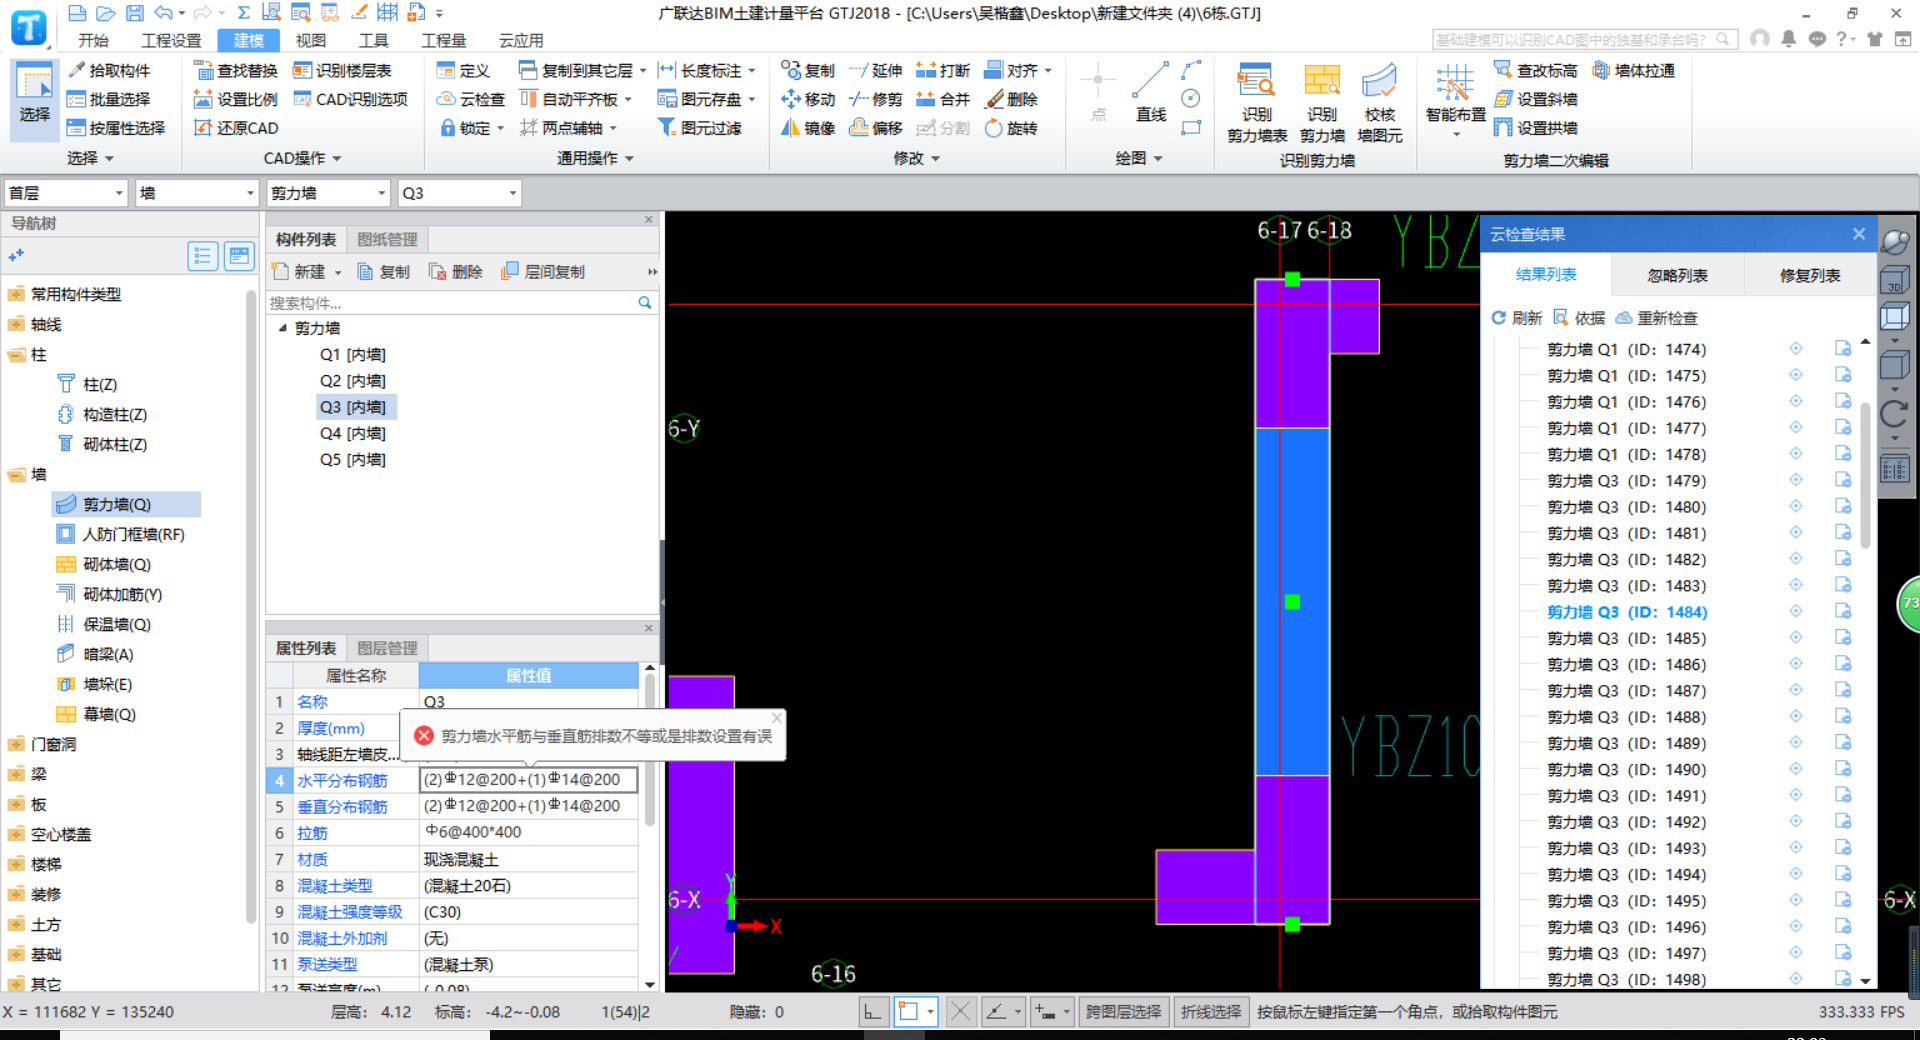Open the Q3 component dropdown
1920x1040 pixels.
pyautogui.click(x=459, y=193)
